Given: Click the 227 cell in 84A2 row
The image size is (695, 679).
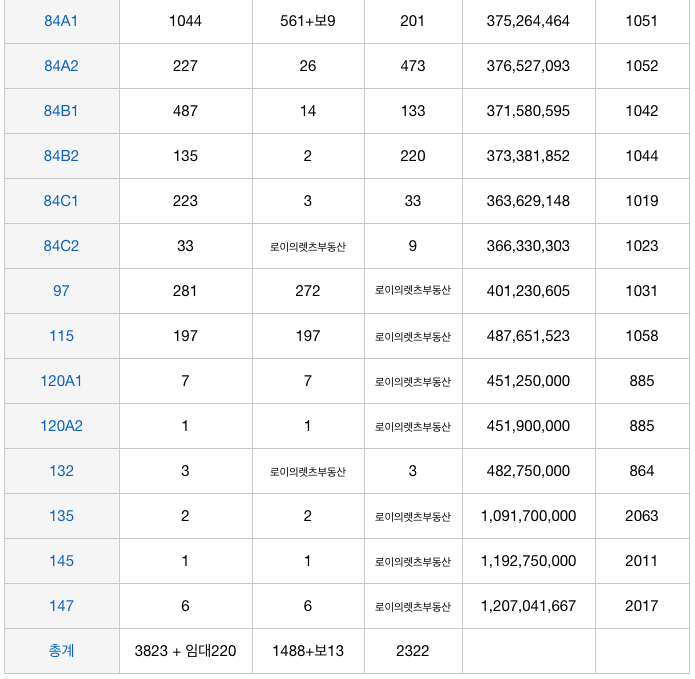Looking at the screenshot, I should pos(185,66).
